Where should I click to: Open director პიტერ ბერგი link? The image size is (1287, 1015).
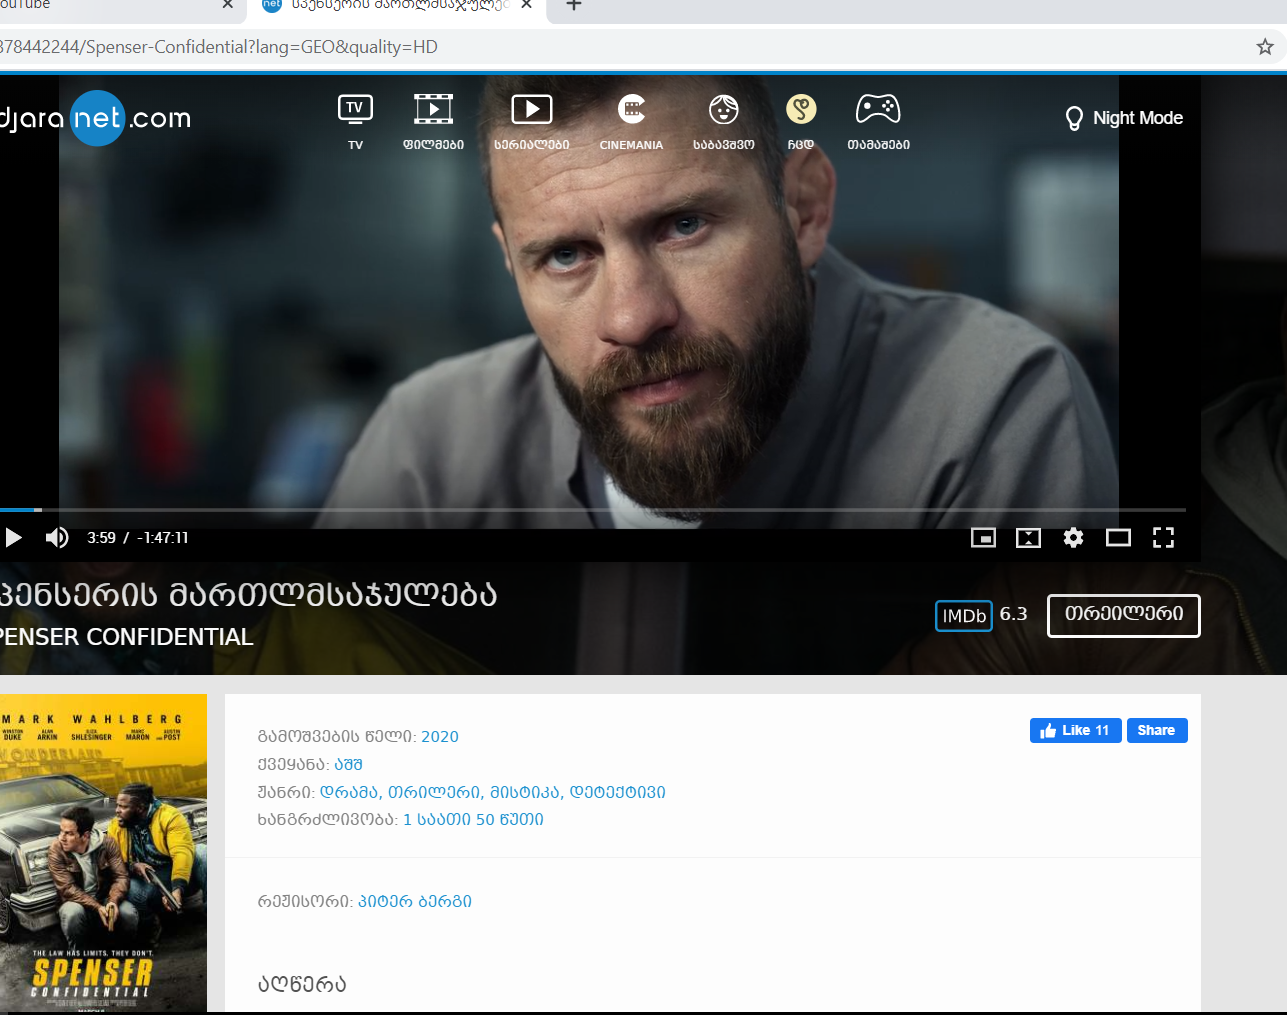click(415, 902)
